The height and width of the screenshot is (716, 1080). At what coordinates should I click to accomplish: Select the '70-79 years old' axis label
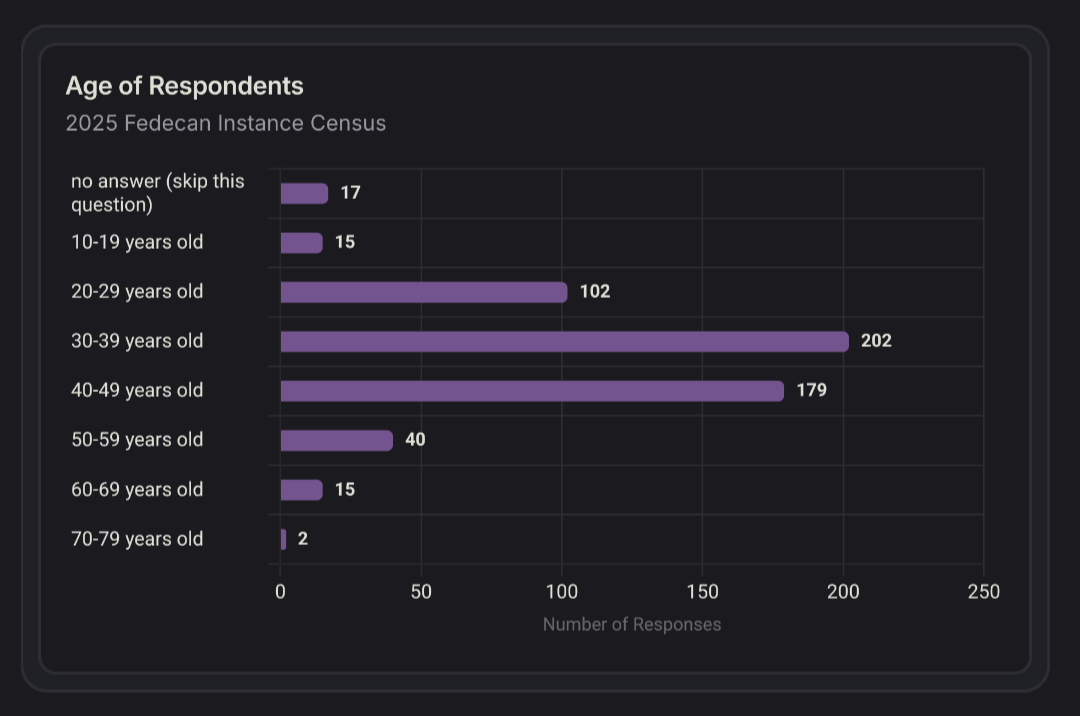(137, 539)
